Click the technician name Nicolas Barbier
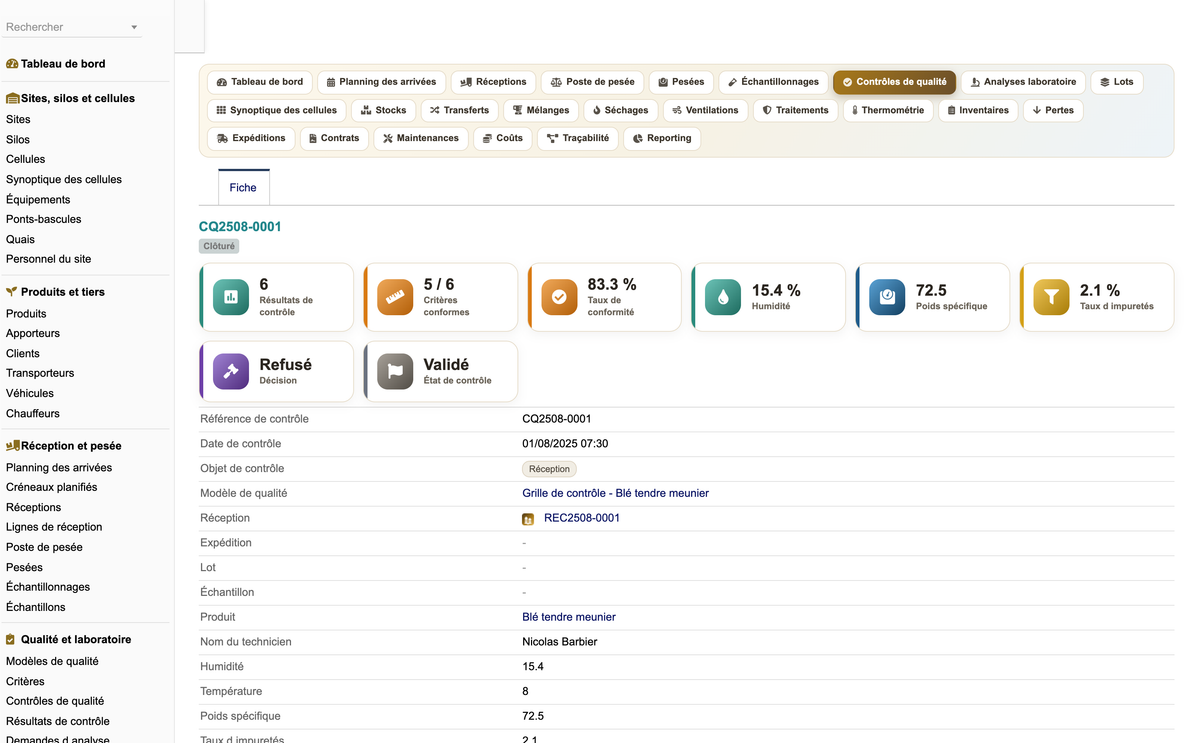This screenshot has width=1200, height=743. point(560,642)
